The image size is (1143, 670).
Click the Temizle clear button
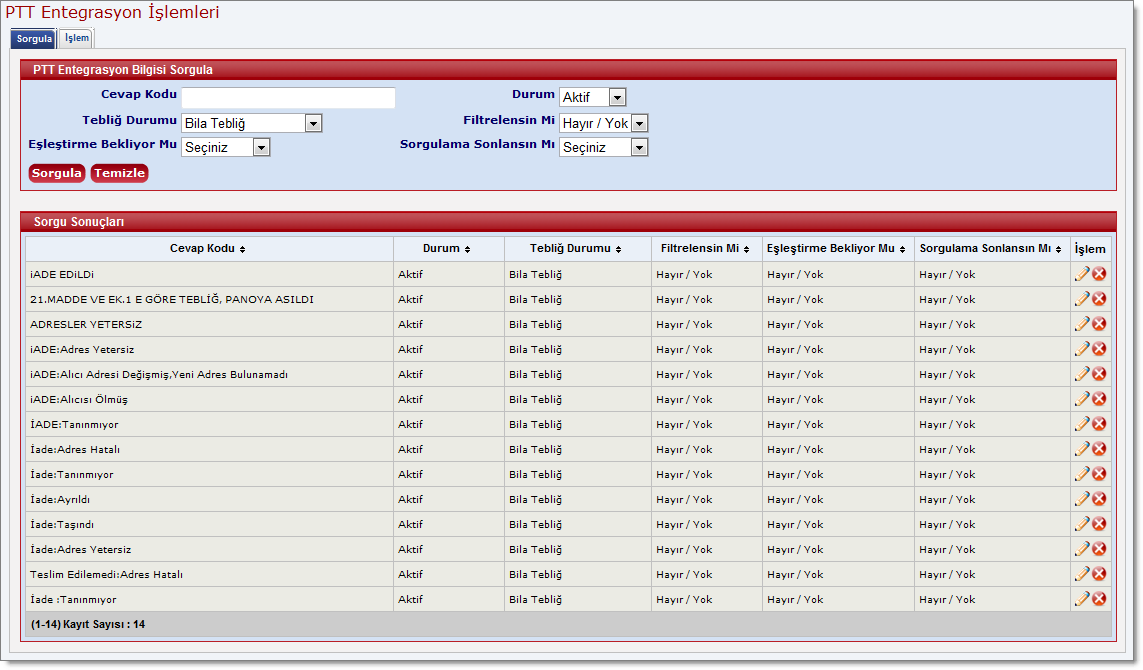click(x=120, y=173)
